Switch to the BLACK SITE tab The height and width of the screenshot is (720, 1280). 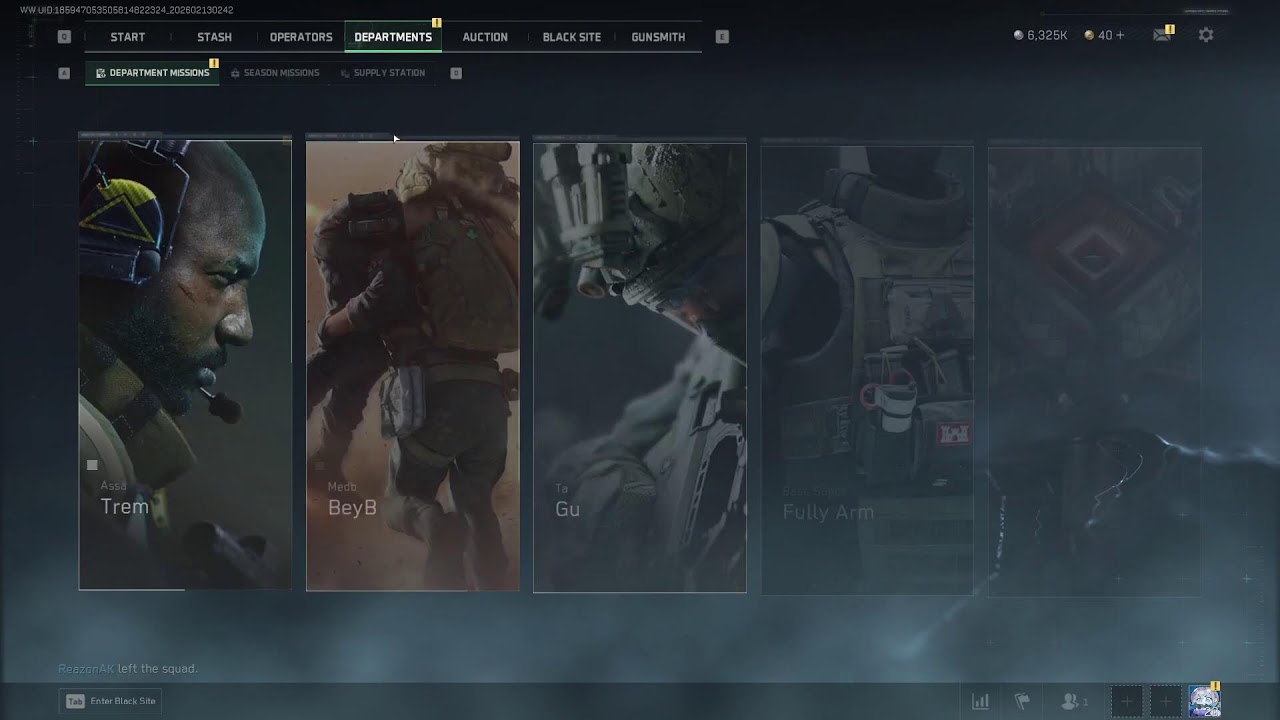click(x=572, y=37)
